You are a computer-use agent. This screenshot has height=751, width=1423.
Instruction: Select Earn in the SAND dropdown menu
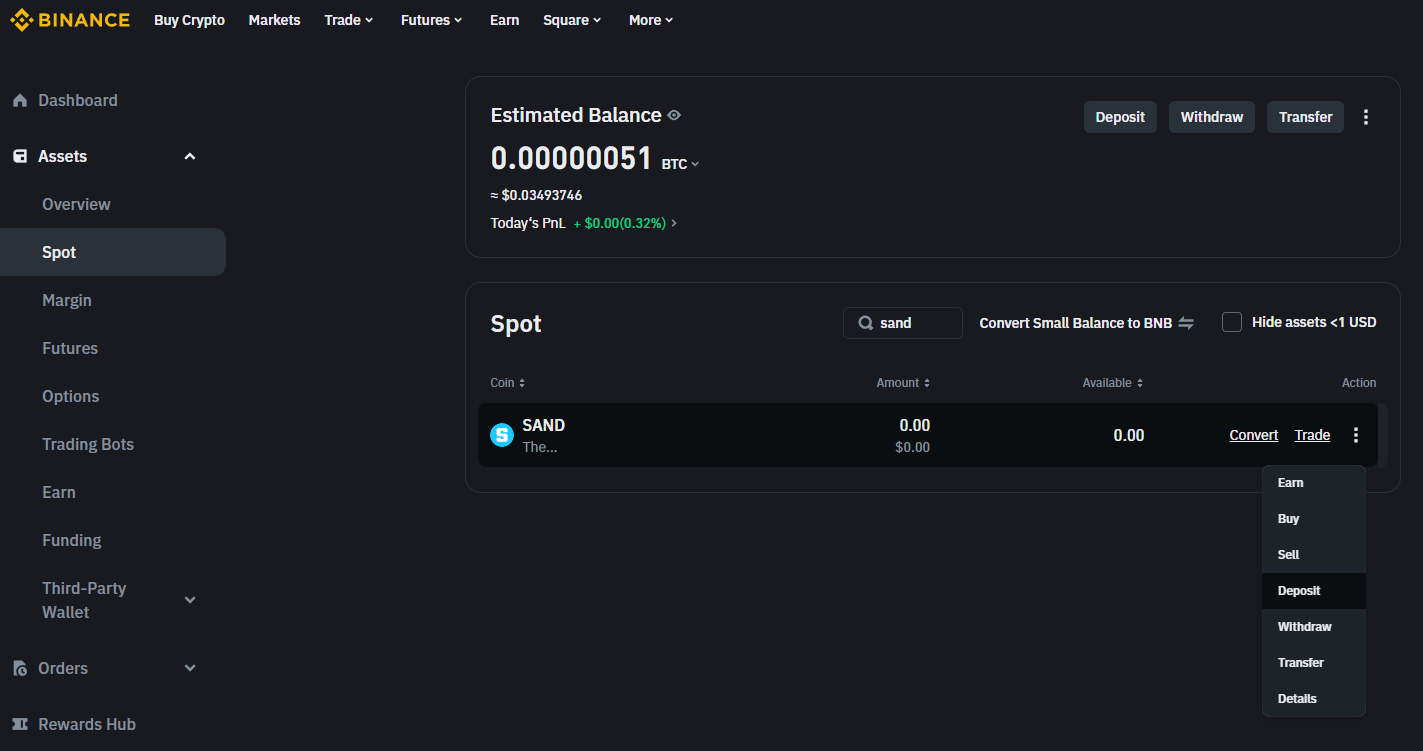[1314, 483]
